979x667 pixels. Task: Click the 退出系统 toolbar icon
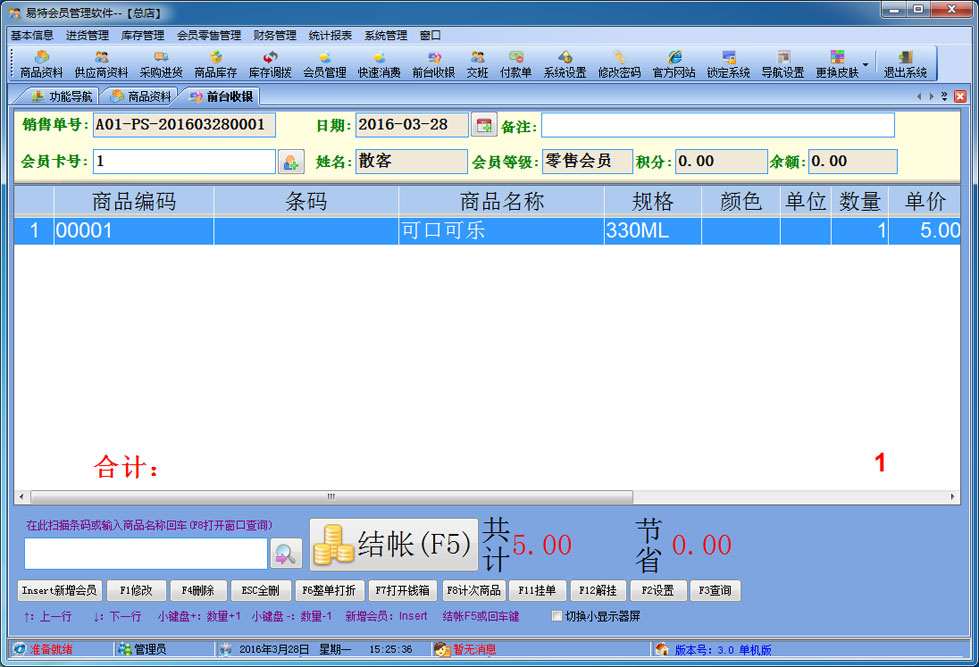[905, 64]
